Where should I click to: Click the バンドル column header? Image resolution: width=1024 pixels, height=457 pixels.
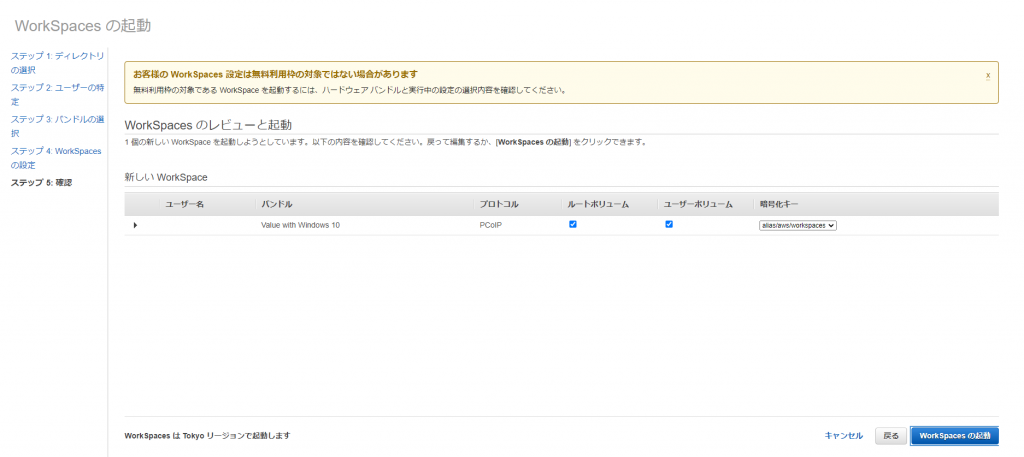pos(276,204)
